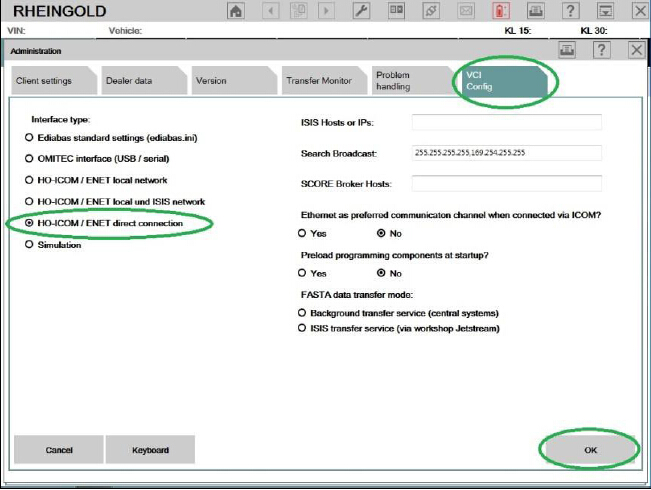Click the 'Interface type:' heading

coord(61,120)
